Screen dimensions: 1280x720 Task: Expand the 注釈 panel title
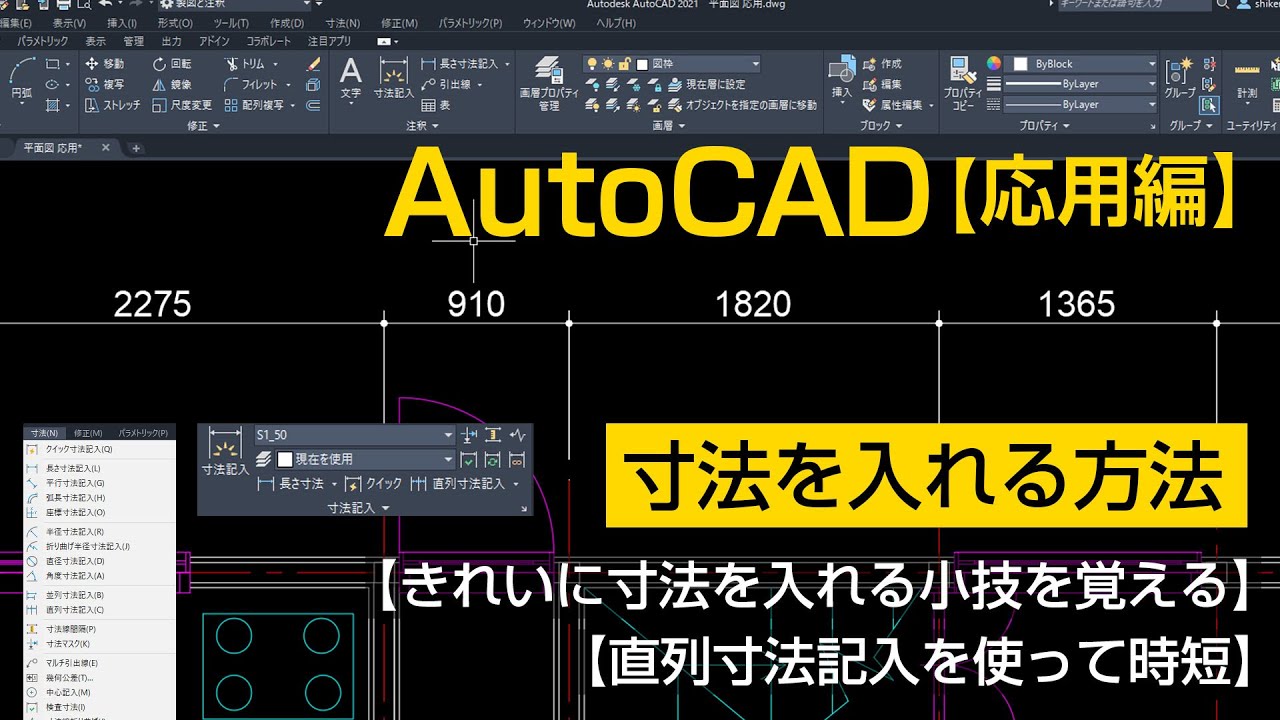pyautogui.click(x=422, y=126)
